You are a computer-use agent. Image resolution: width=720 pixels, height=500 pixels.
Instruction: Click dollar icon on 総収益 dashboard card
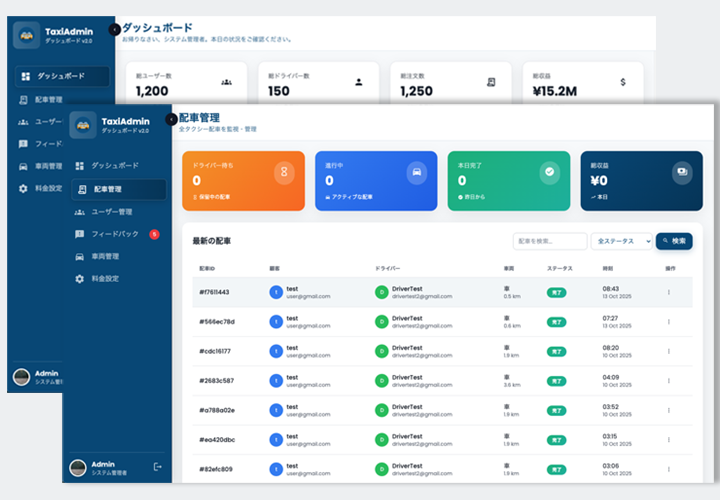pos(623,82)
